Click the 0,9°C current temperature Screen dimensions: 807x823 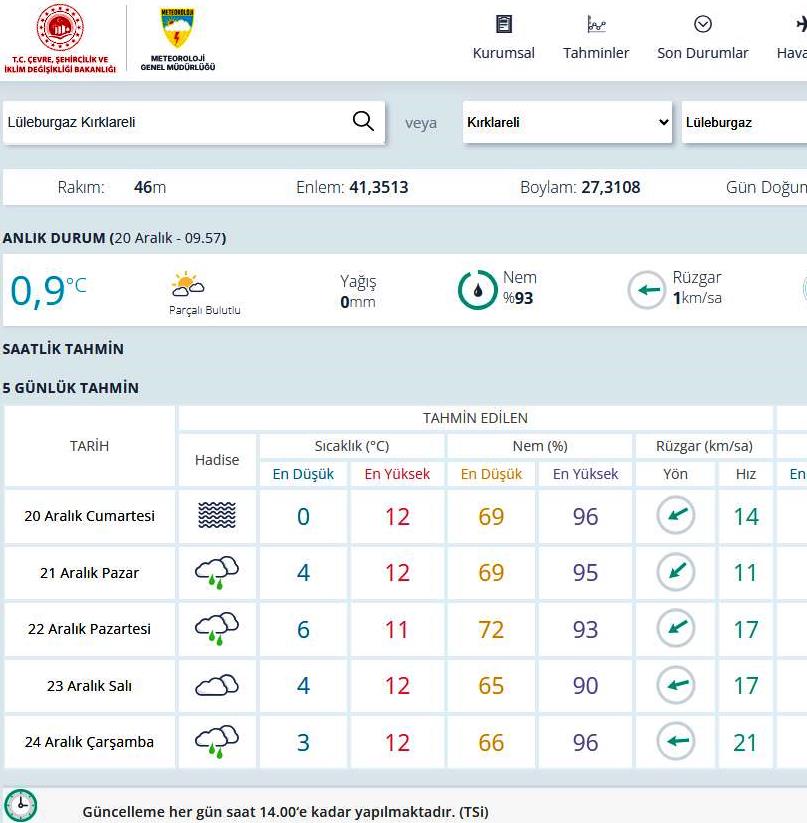point(48,290)
